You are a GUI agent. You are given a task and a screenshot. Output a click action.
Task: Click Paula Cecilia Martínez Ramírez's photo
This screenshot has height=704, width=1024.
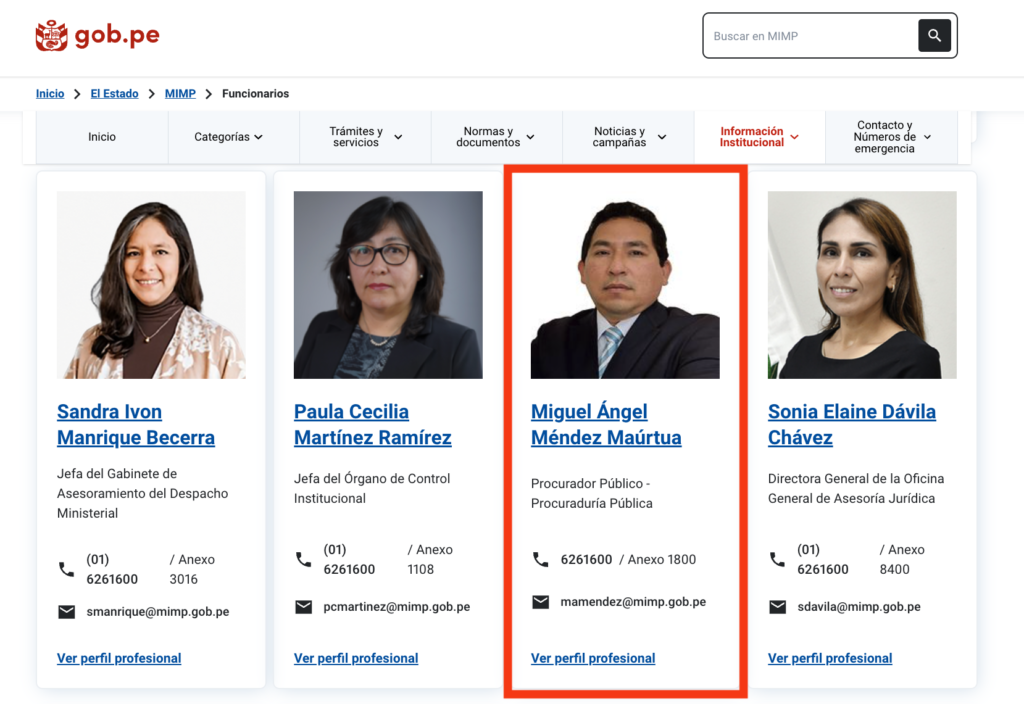coord(388,285)
